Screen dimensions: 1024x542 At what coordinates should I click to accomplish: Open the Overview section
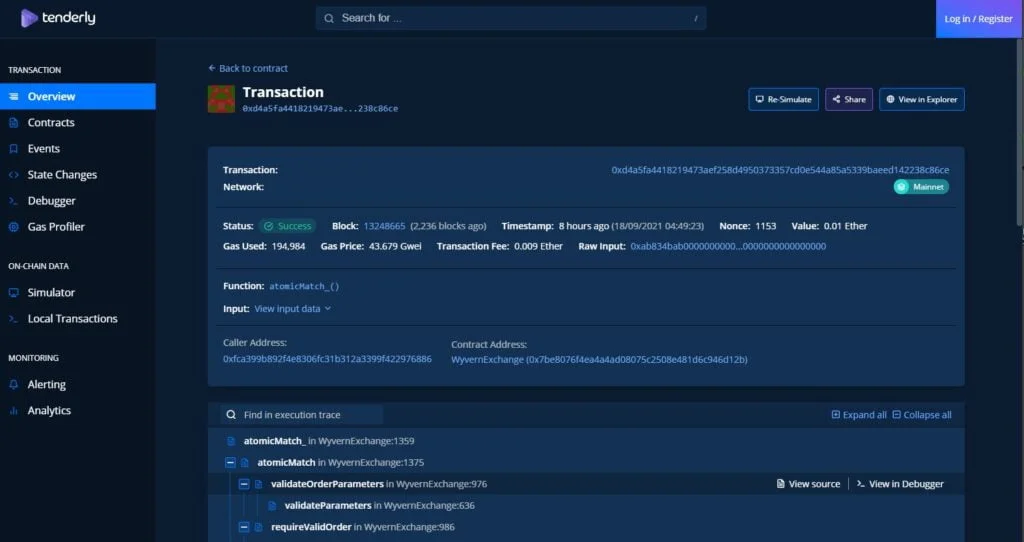pos(78,96)
